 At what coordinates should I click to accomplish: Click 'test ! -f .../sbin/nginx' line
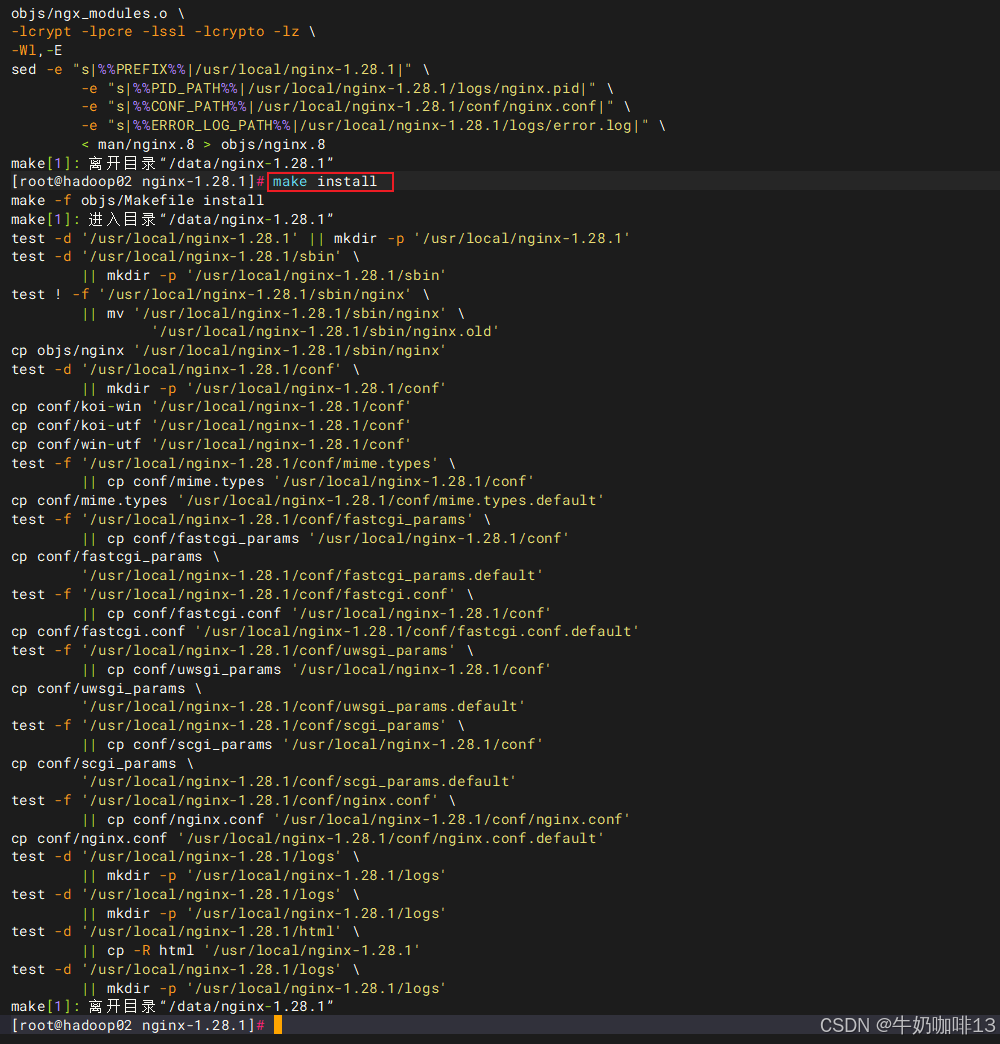[x=220, y=294]
